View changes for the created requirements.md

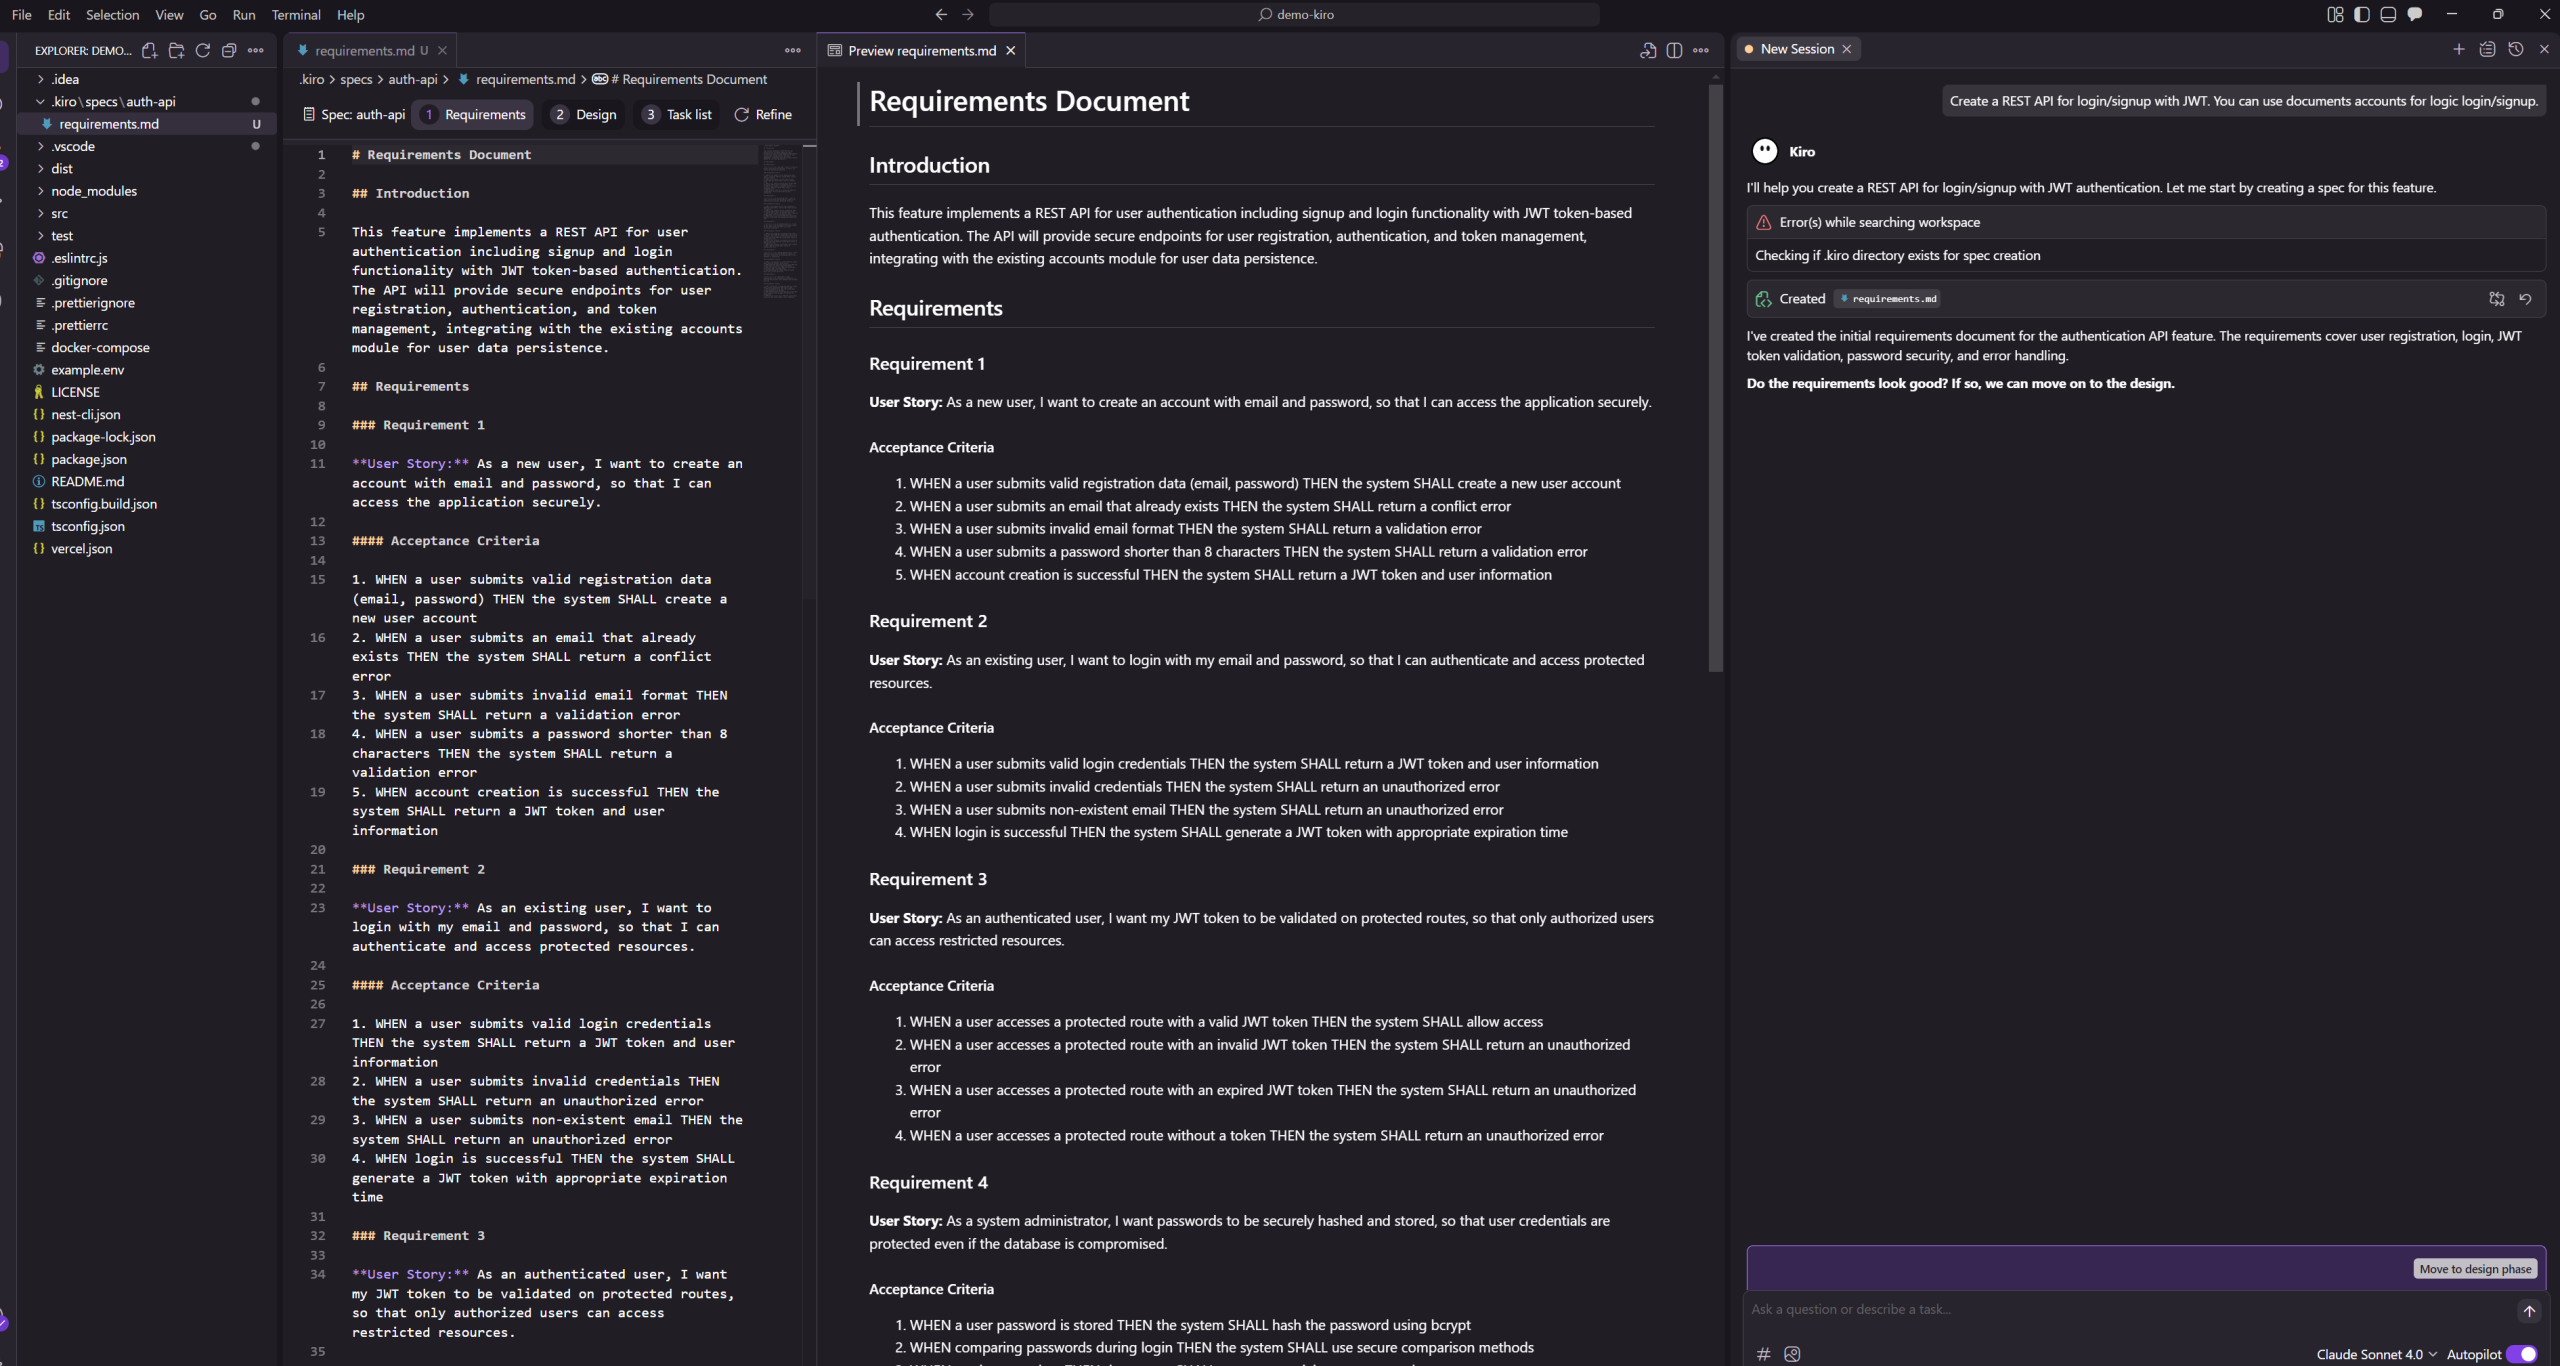pyautogui.click(x=2497, y=299)
